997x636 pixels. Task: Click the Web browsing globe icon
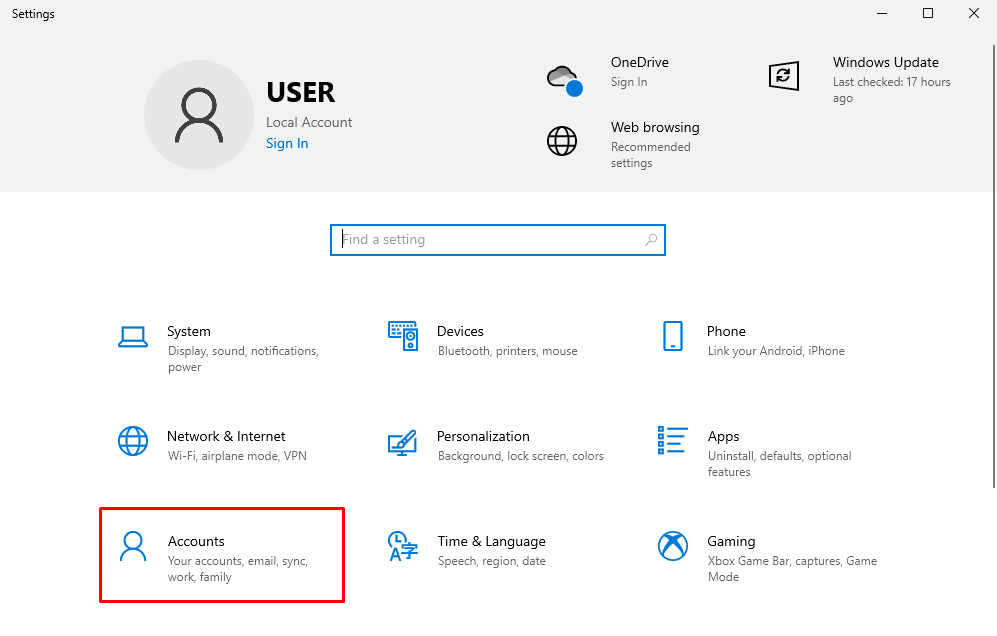562,141
